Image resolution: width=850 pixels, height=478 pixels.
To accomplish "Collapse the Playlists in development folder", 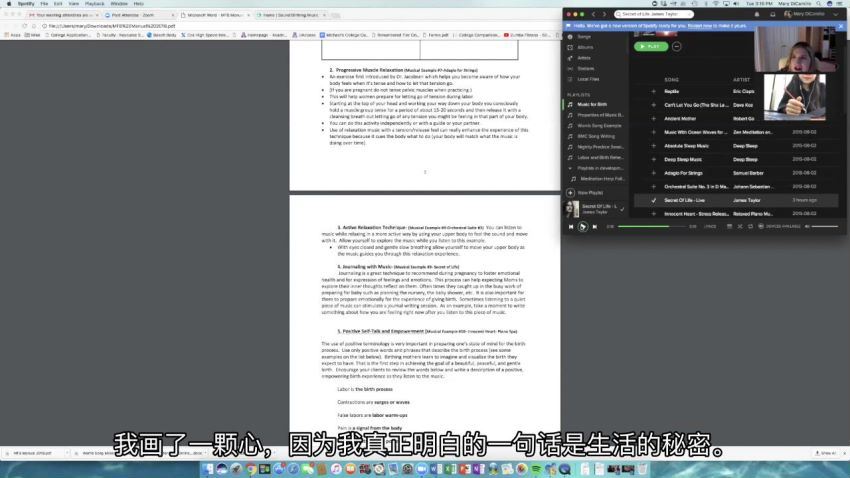I will coord(570,168).
